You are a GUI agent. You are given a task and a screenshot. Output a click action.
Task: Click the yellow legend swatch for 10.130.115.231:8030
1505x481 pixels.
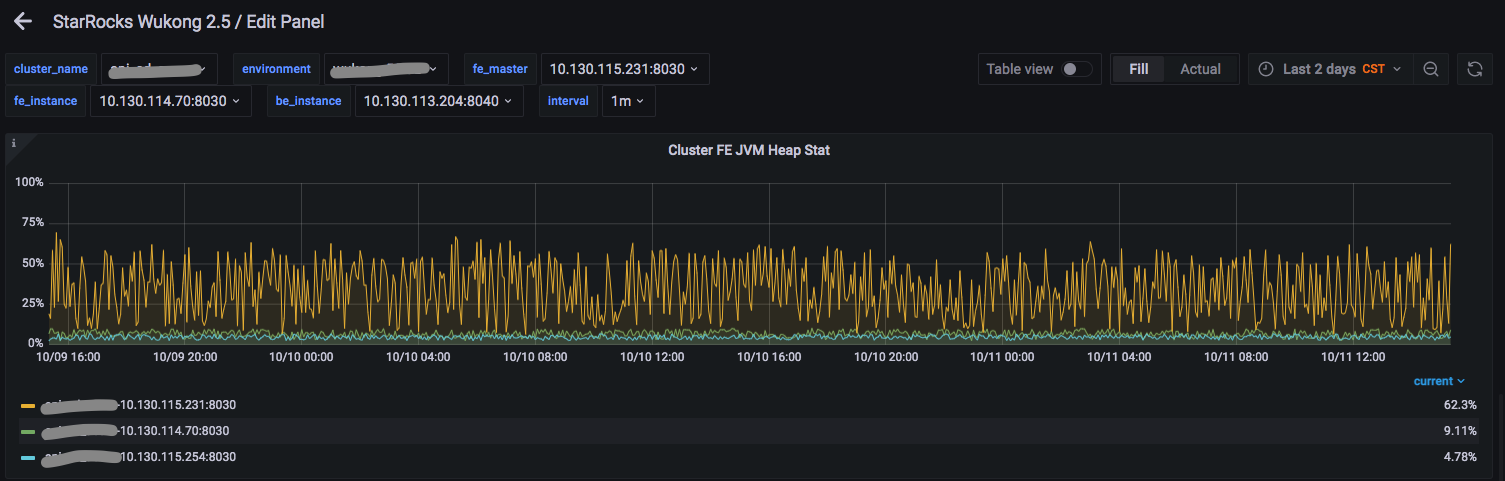coord(28,405)
